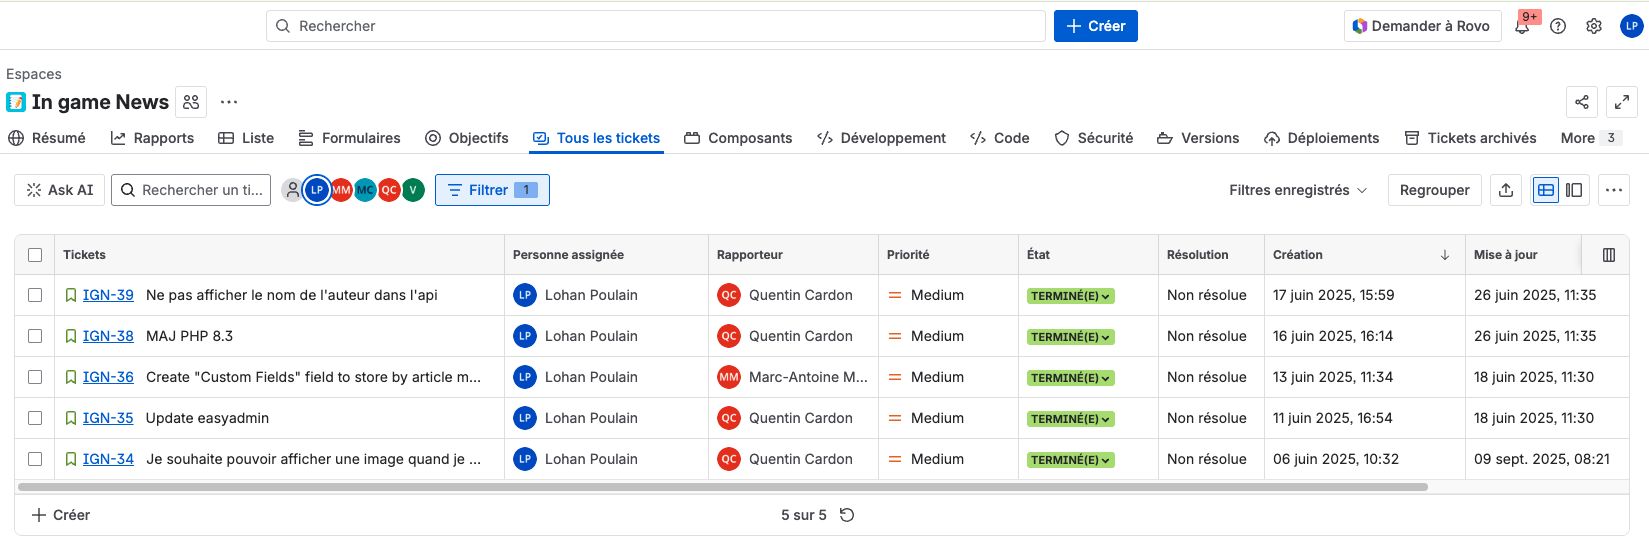Toggle the select-all tickets checkbox
The height and width of the screenshot is (552, 1649).
tap(35, 255)
